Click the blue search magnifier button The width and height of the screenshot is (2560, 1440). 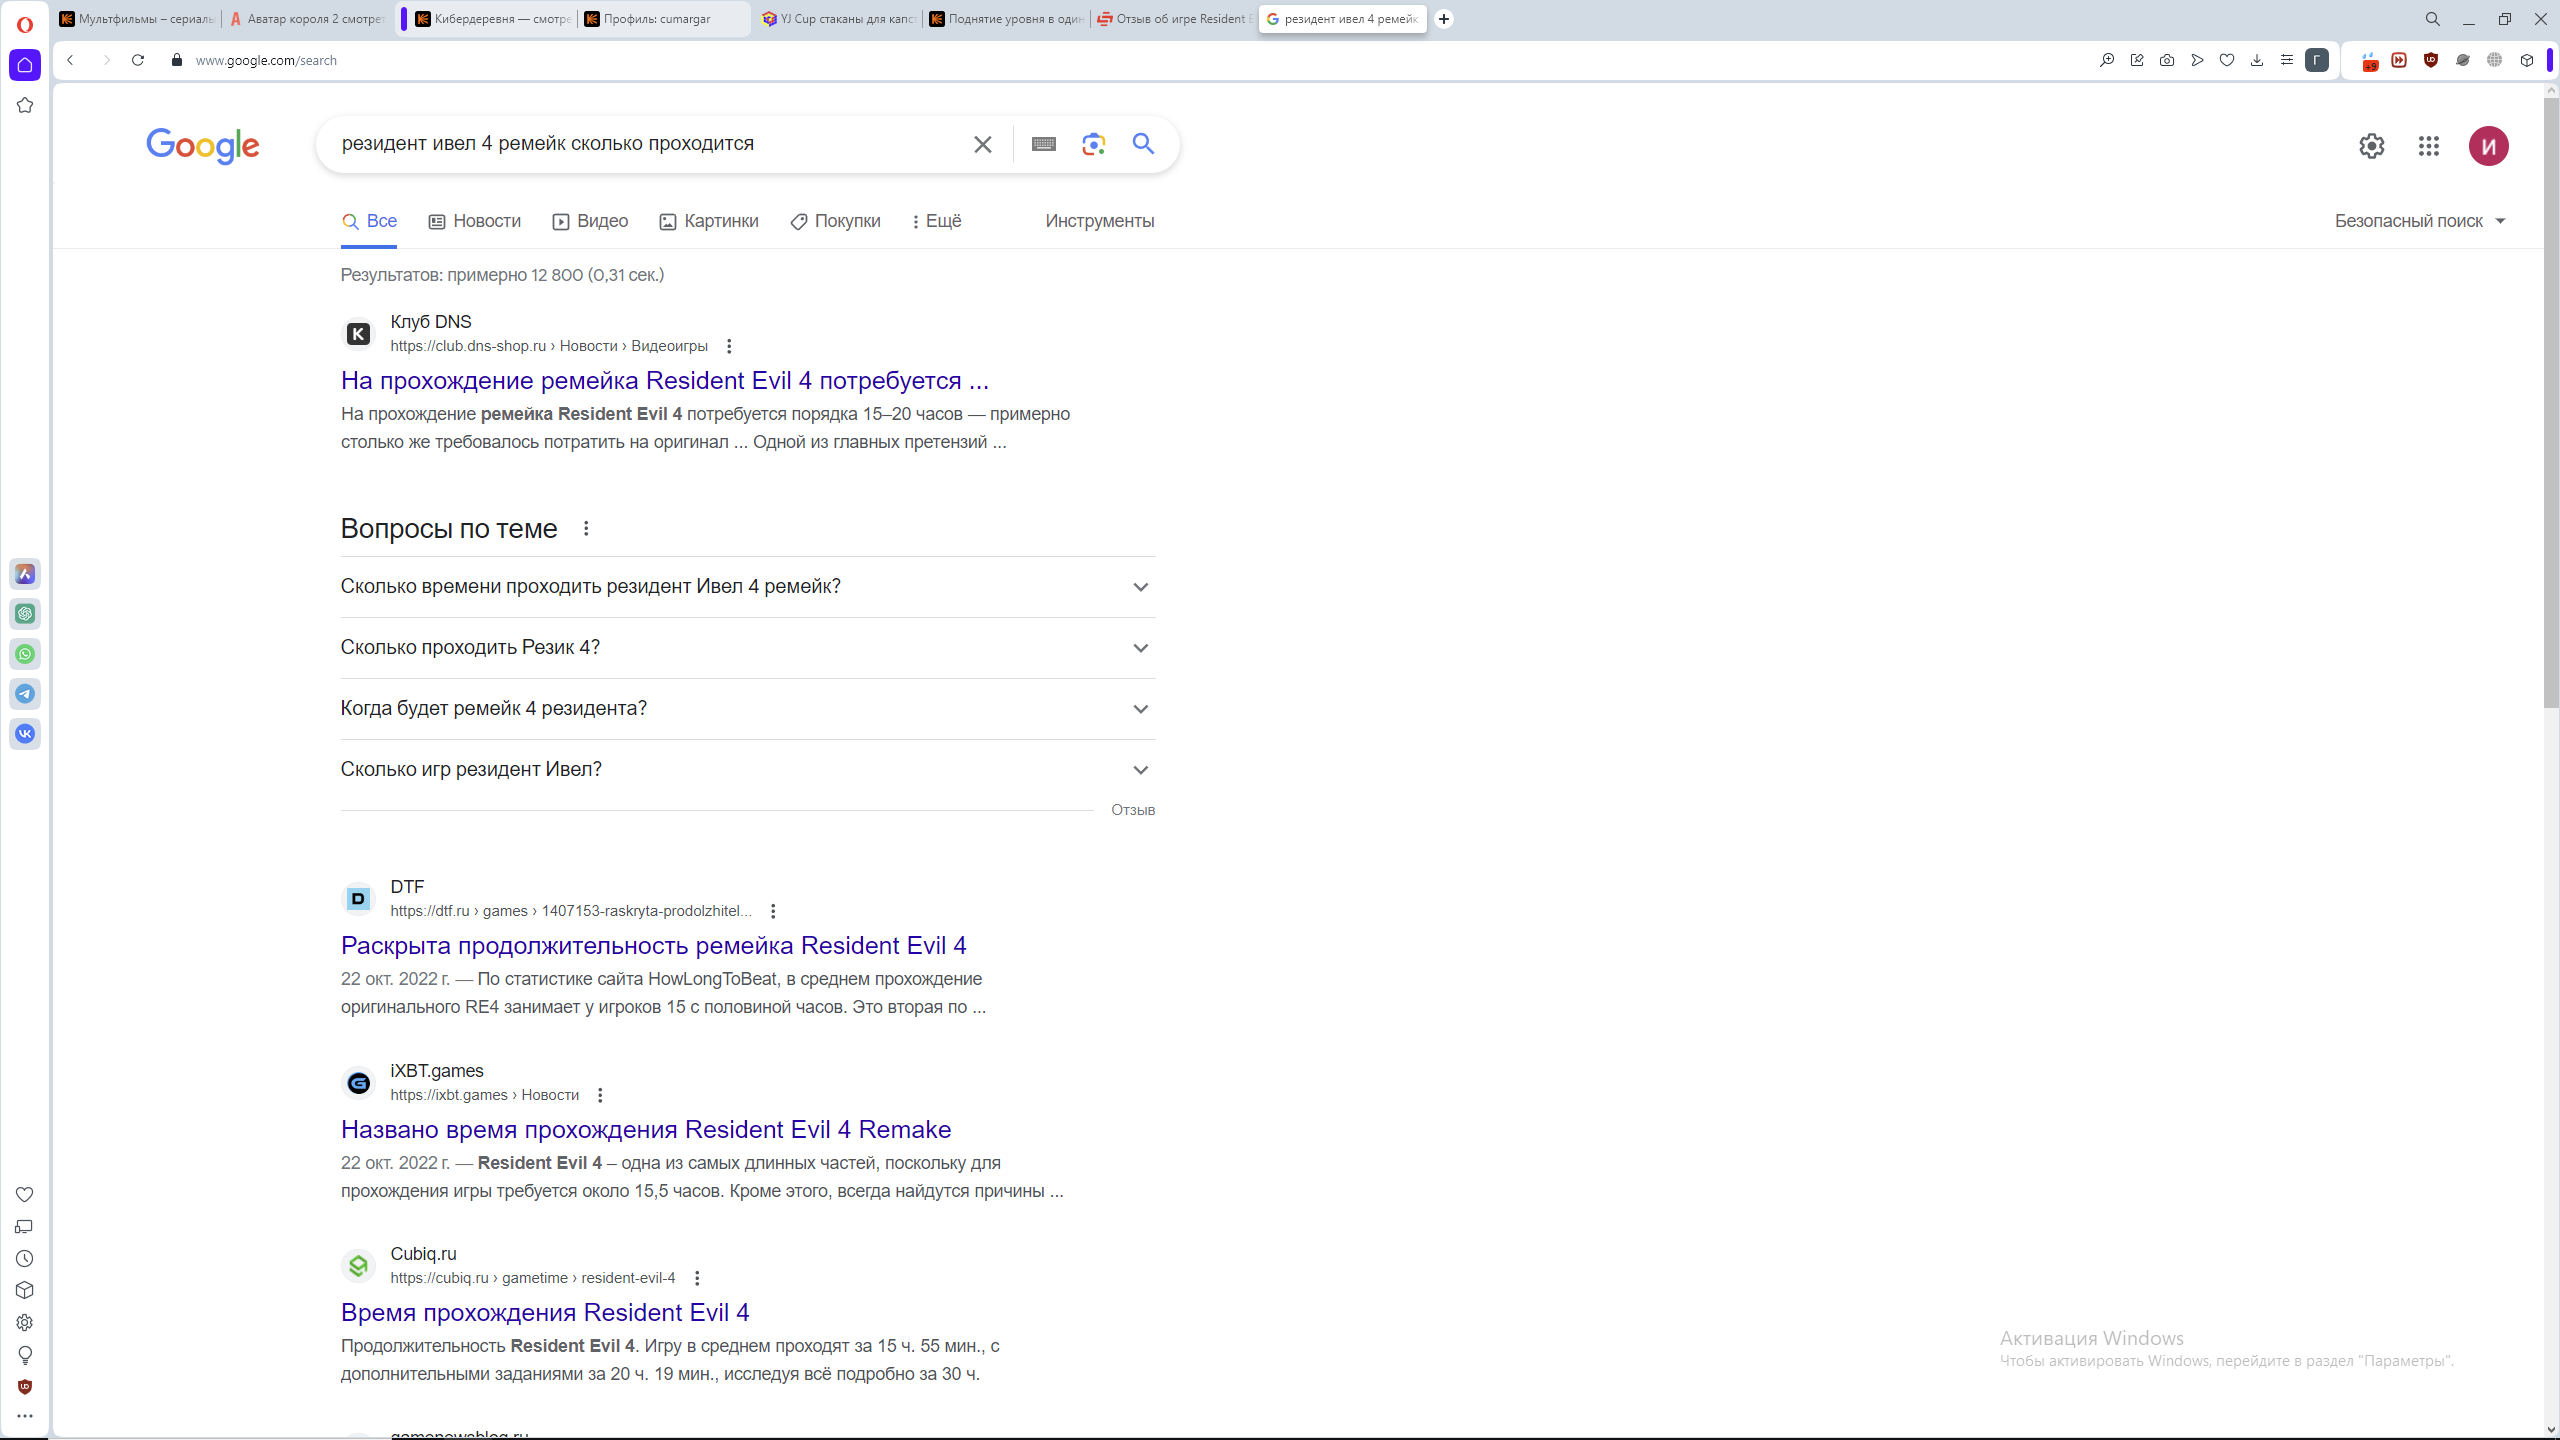coord(1143,144)
